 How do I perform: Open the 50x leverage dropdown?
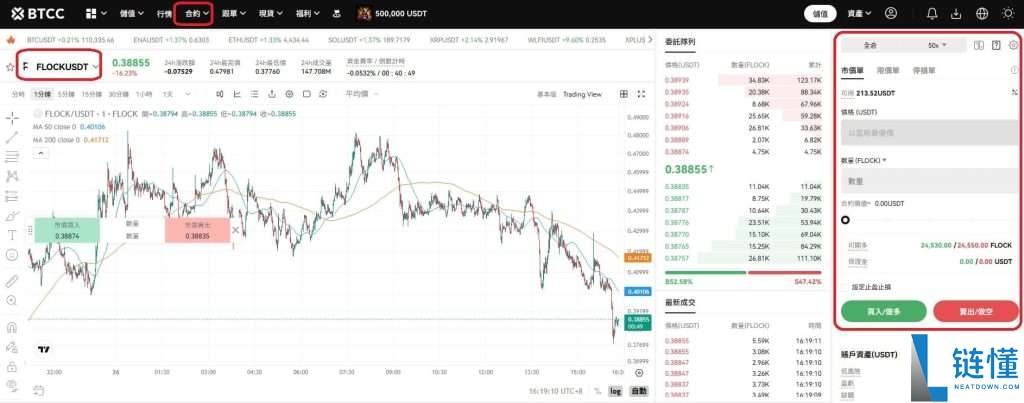936,45
